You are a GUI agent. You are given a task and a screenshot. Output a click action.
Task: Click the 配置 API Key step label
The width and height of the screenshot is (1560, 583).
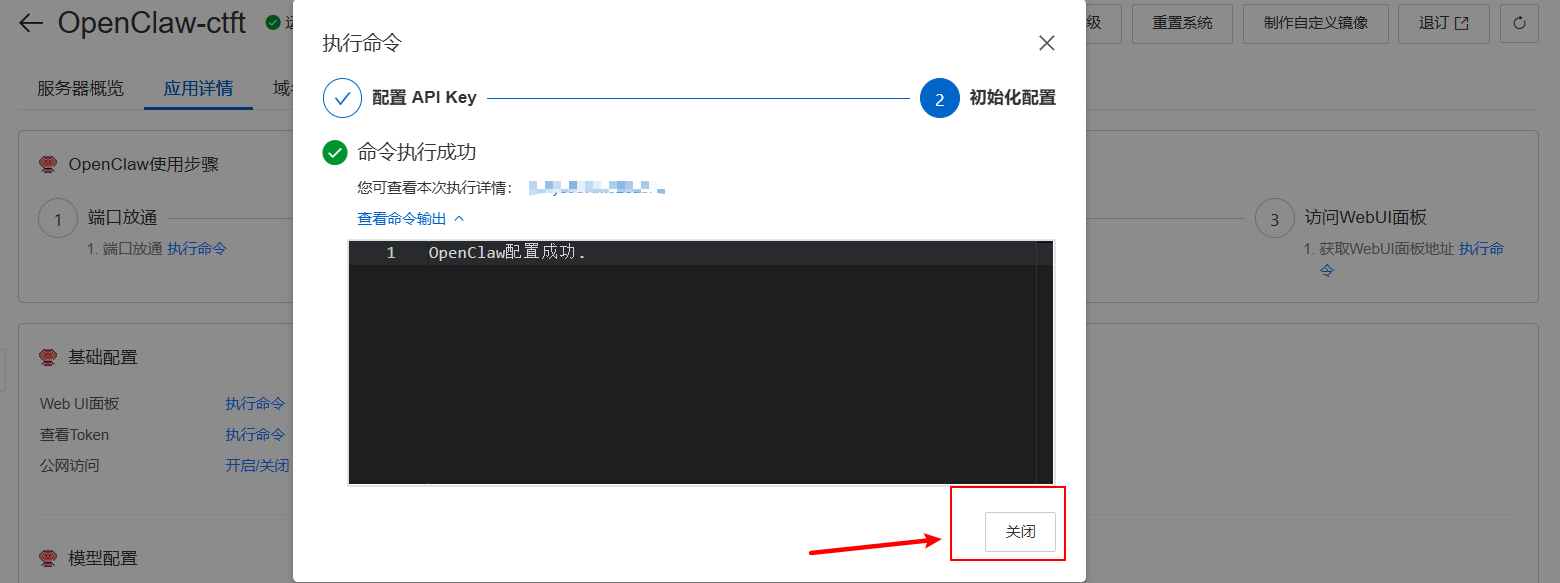pyautogui.click(x=424, y=98)
